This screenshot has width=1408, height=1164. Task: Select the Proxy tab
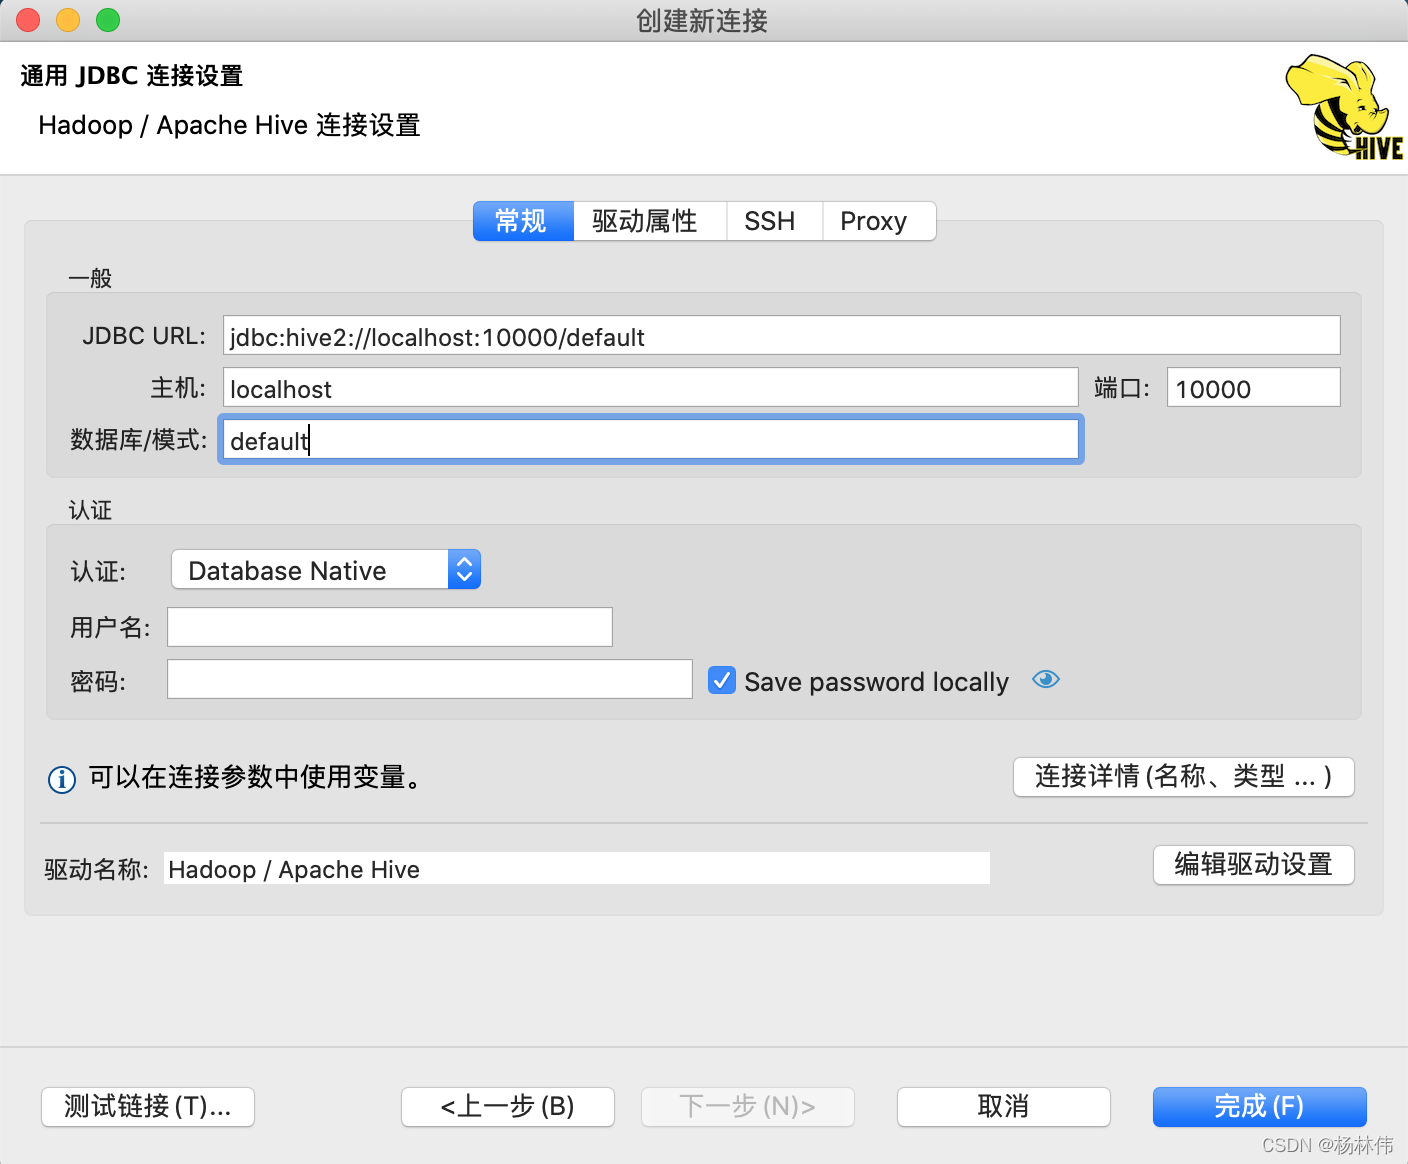pyautogui.click(x=872, y=221)
